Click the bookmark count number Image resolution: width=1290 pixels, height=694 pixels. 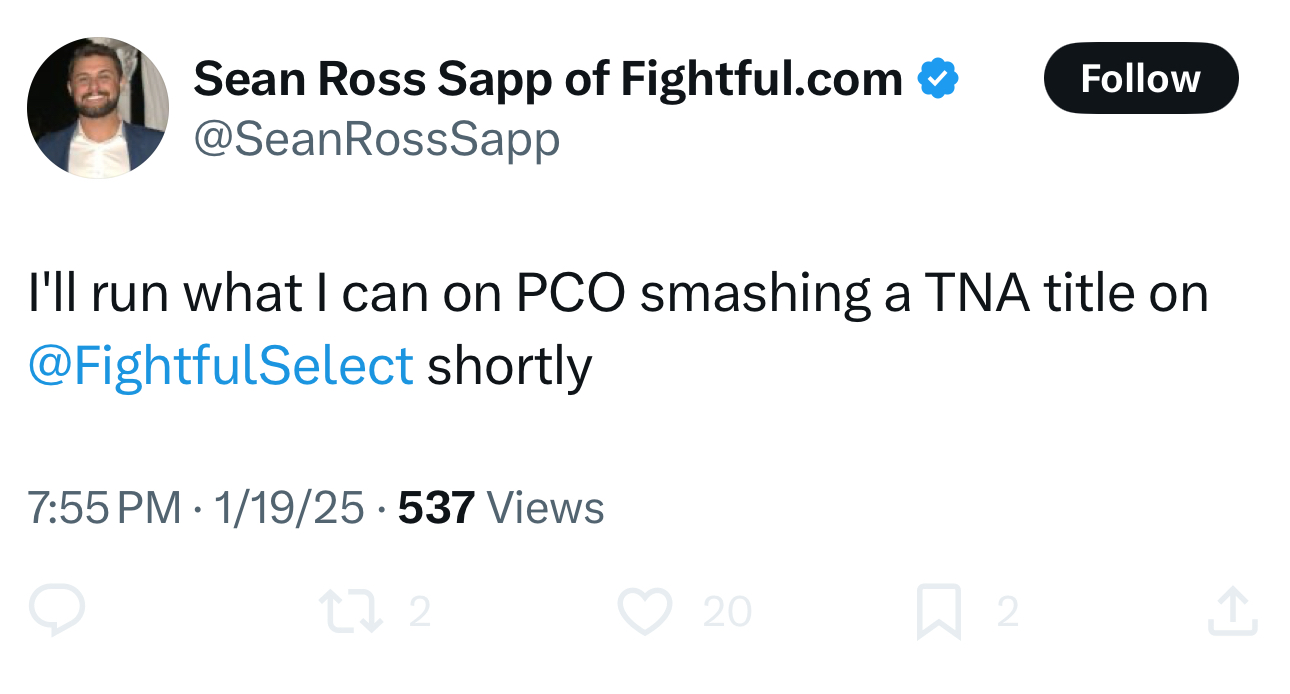click(x=1008, y=612)
